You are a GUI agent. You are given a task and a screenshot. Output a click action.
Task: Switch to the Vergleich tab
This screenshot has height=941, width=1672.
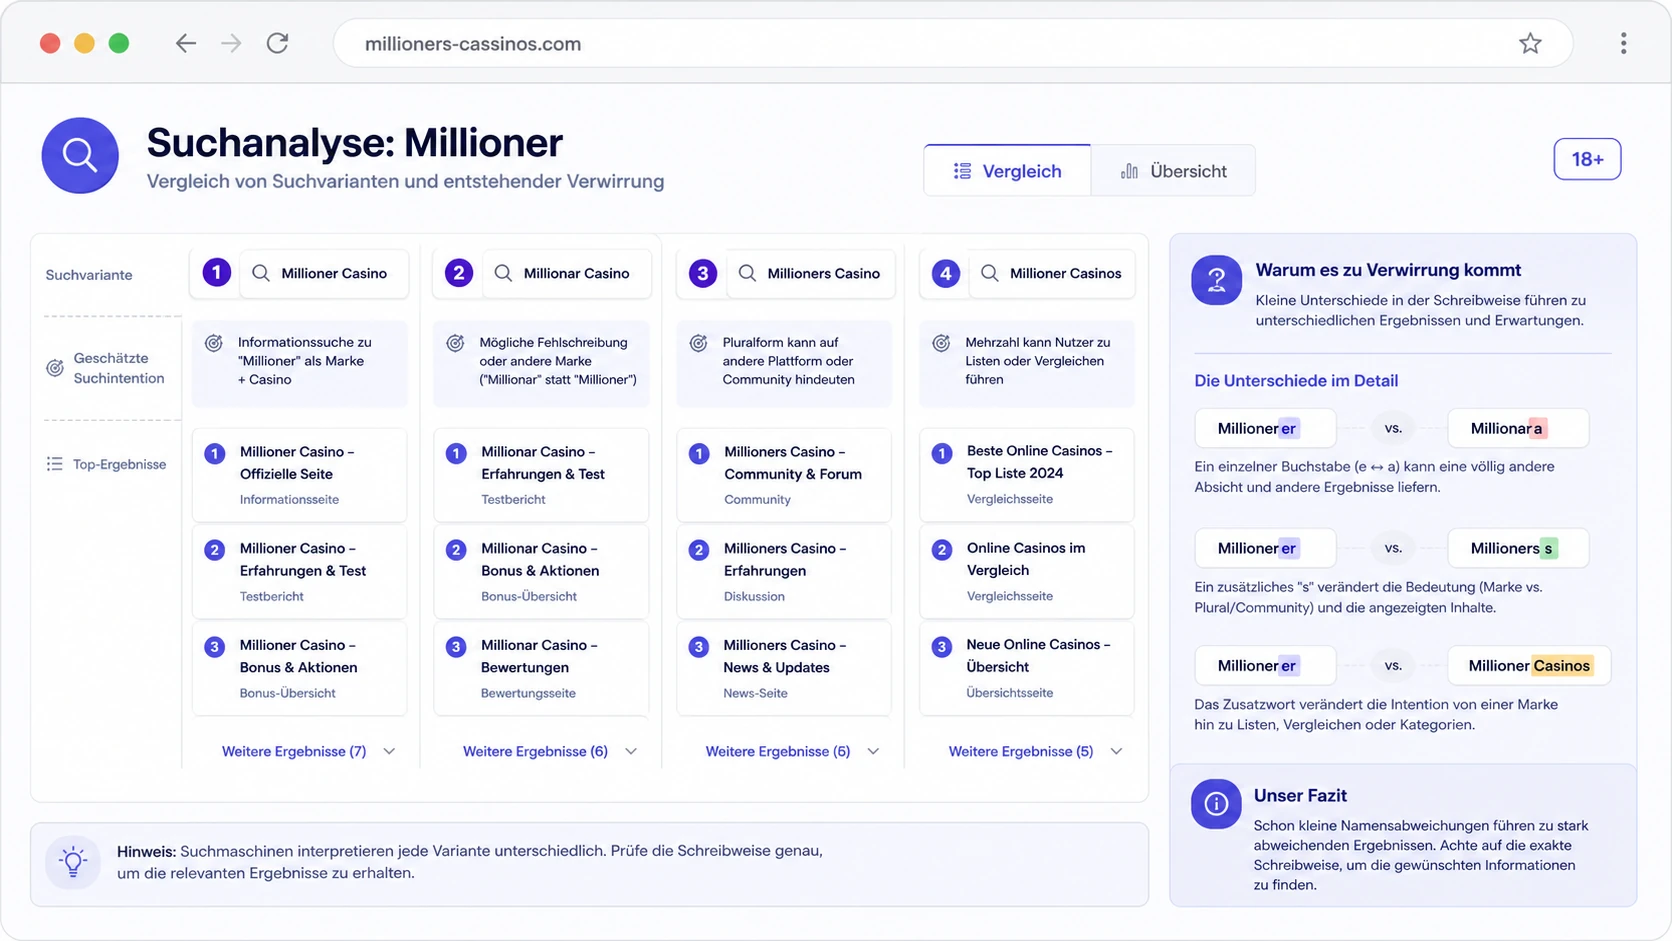1007,171
